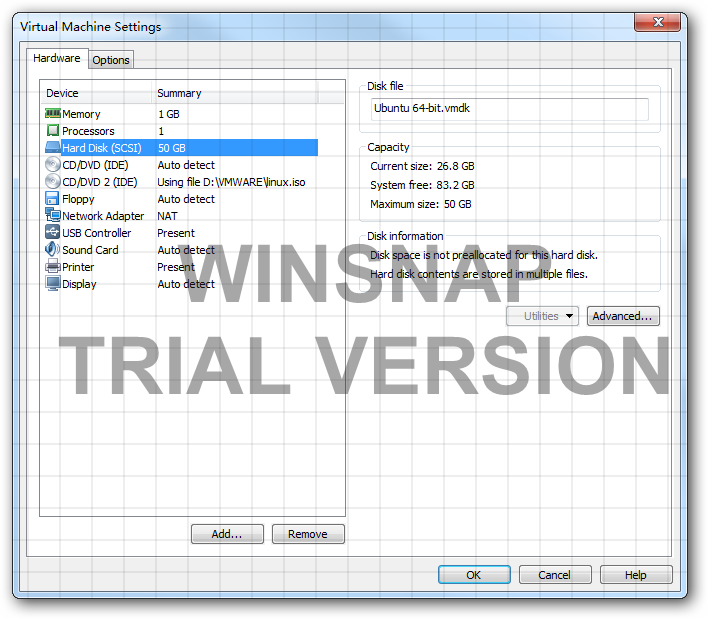Switch to the Options tab

coord(111,60)
